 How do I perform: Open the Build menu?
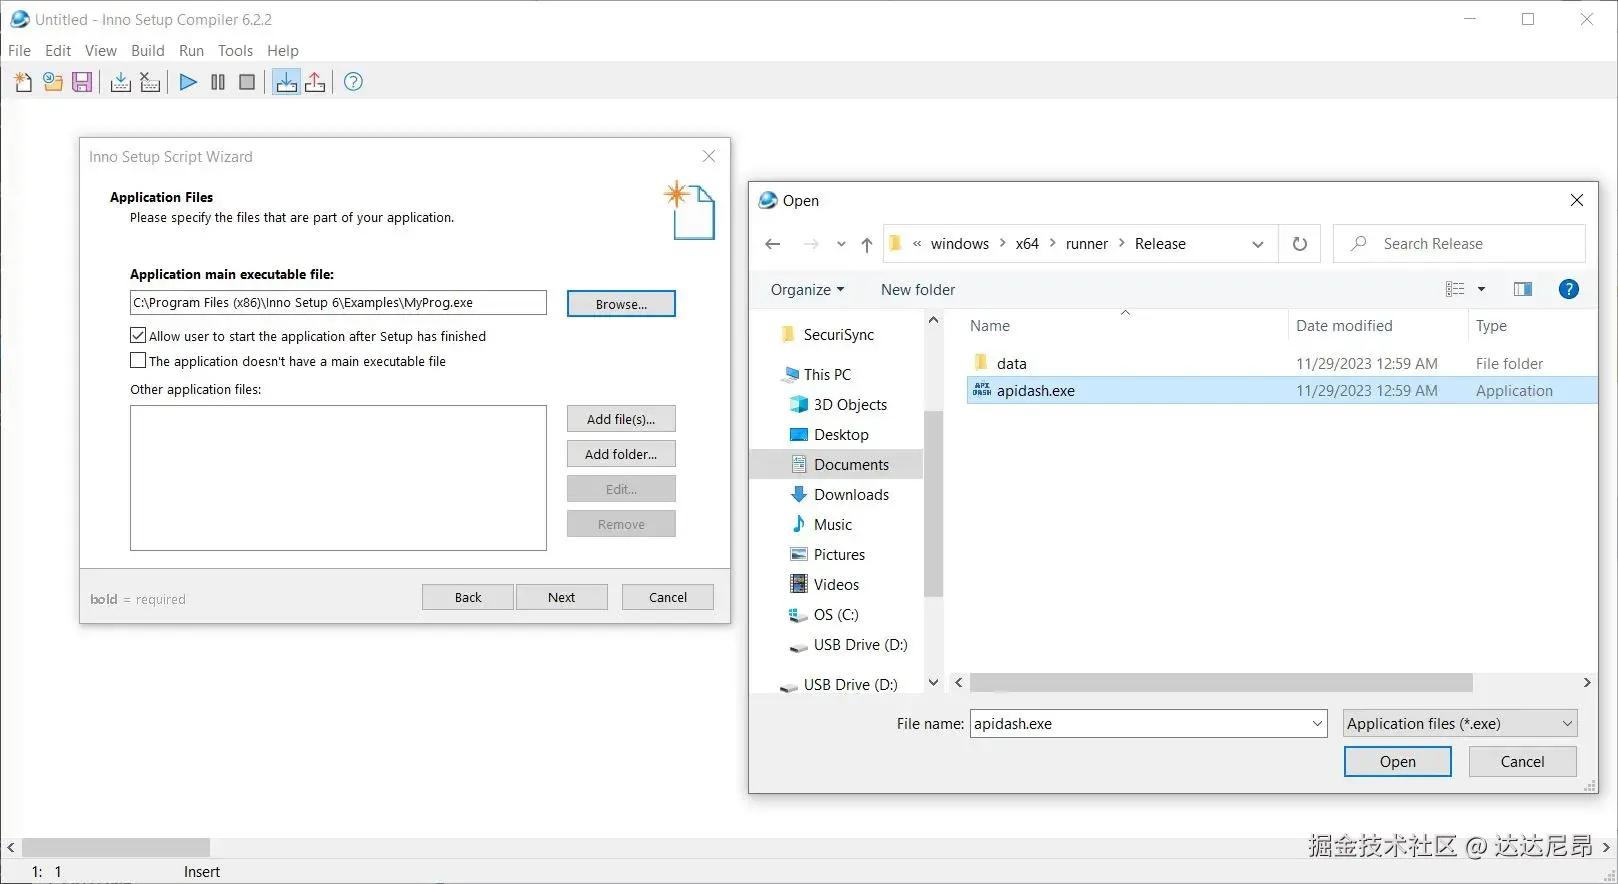(147, 50)
